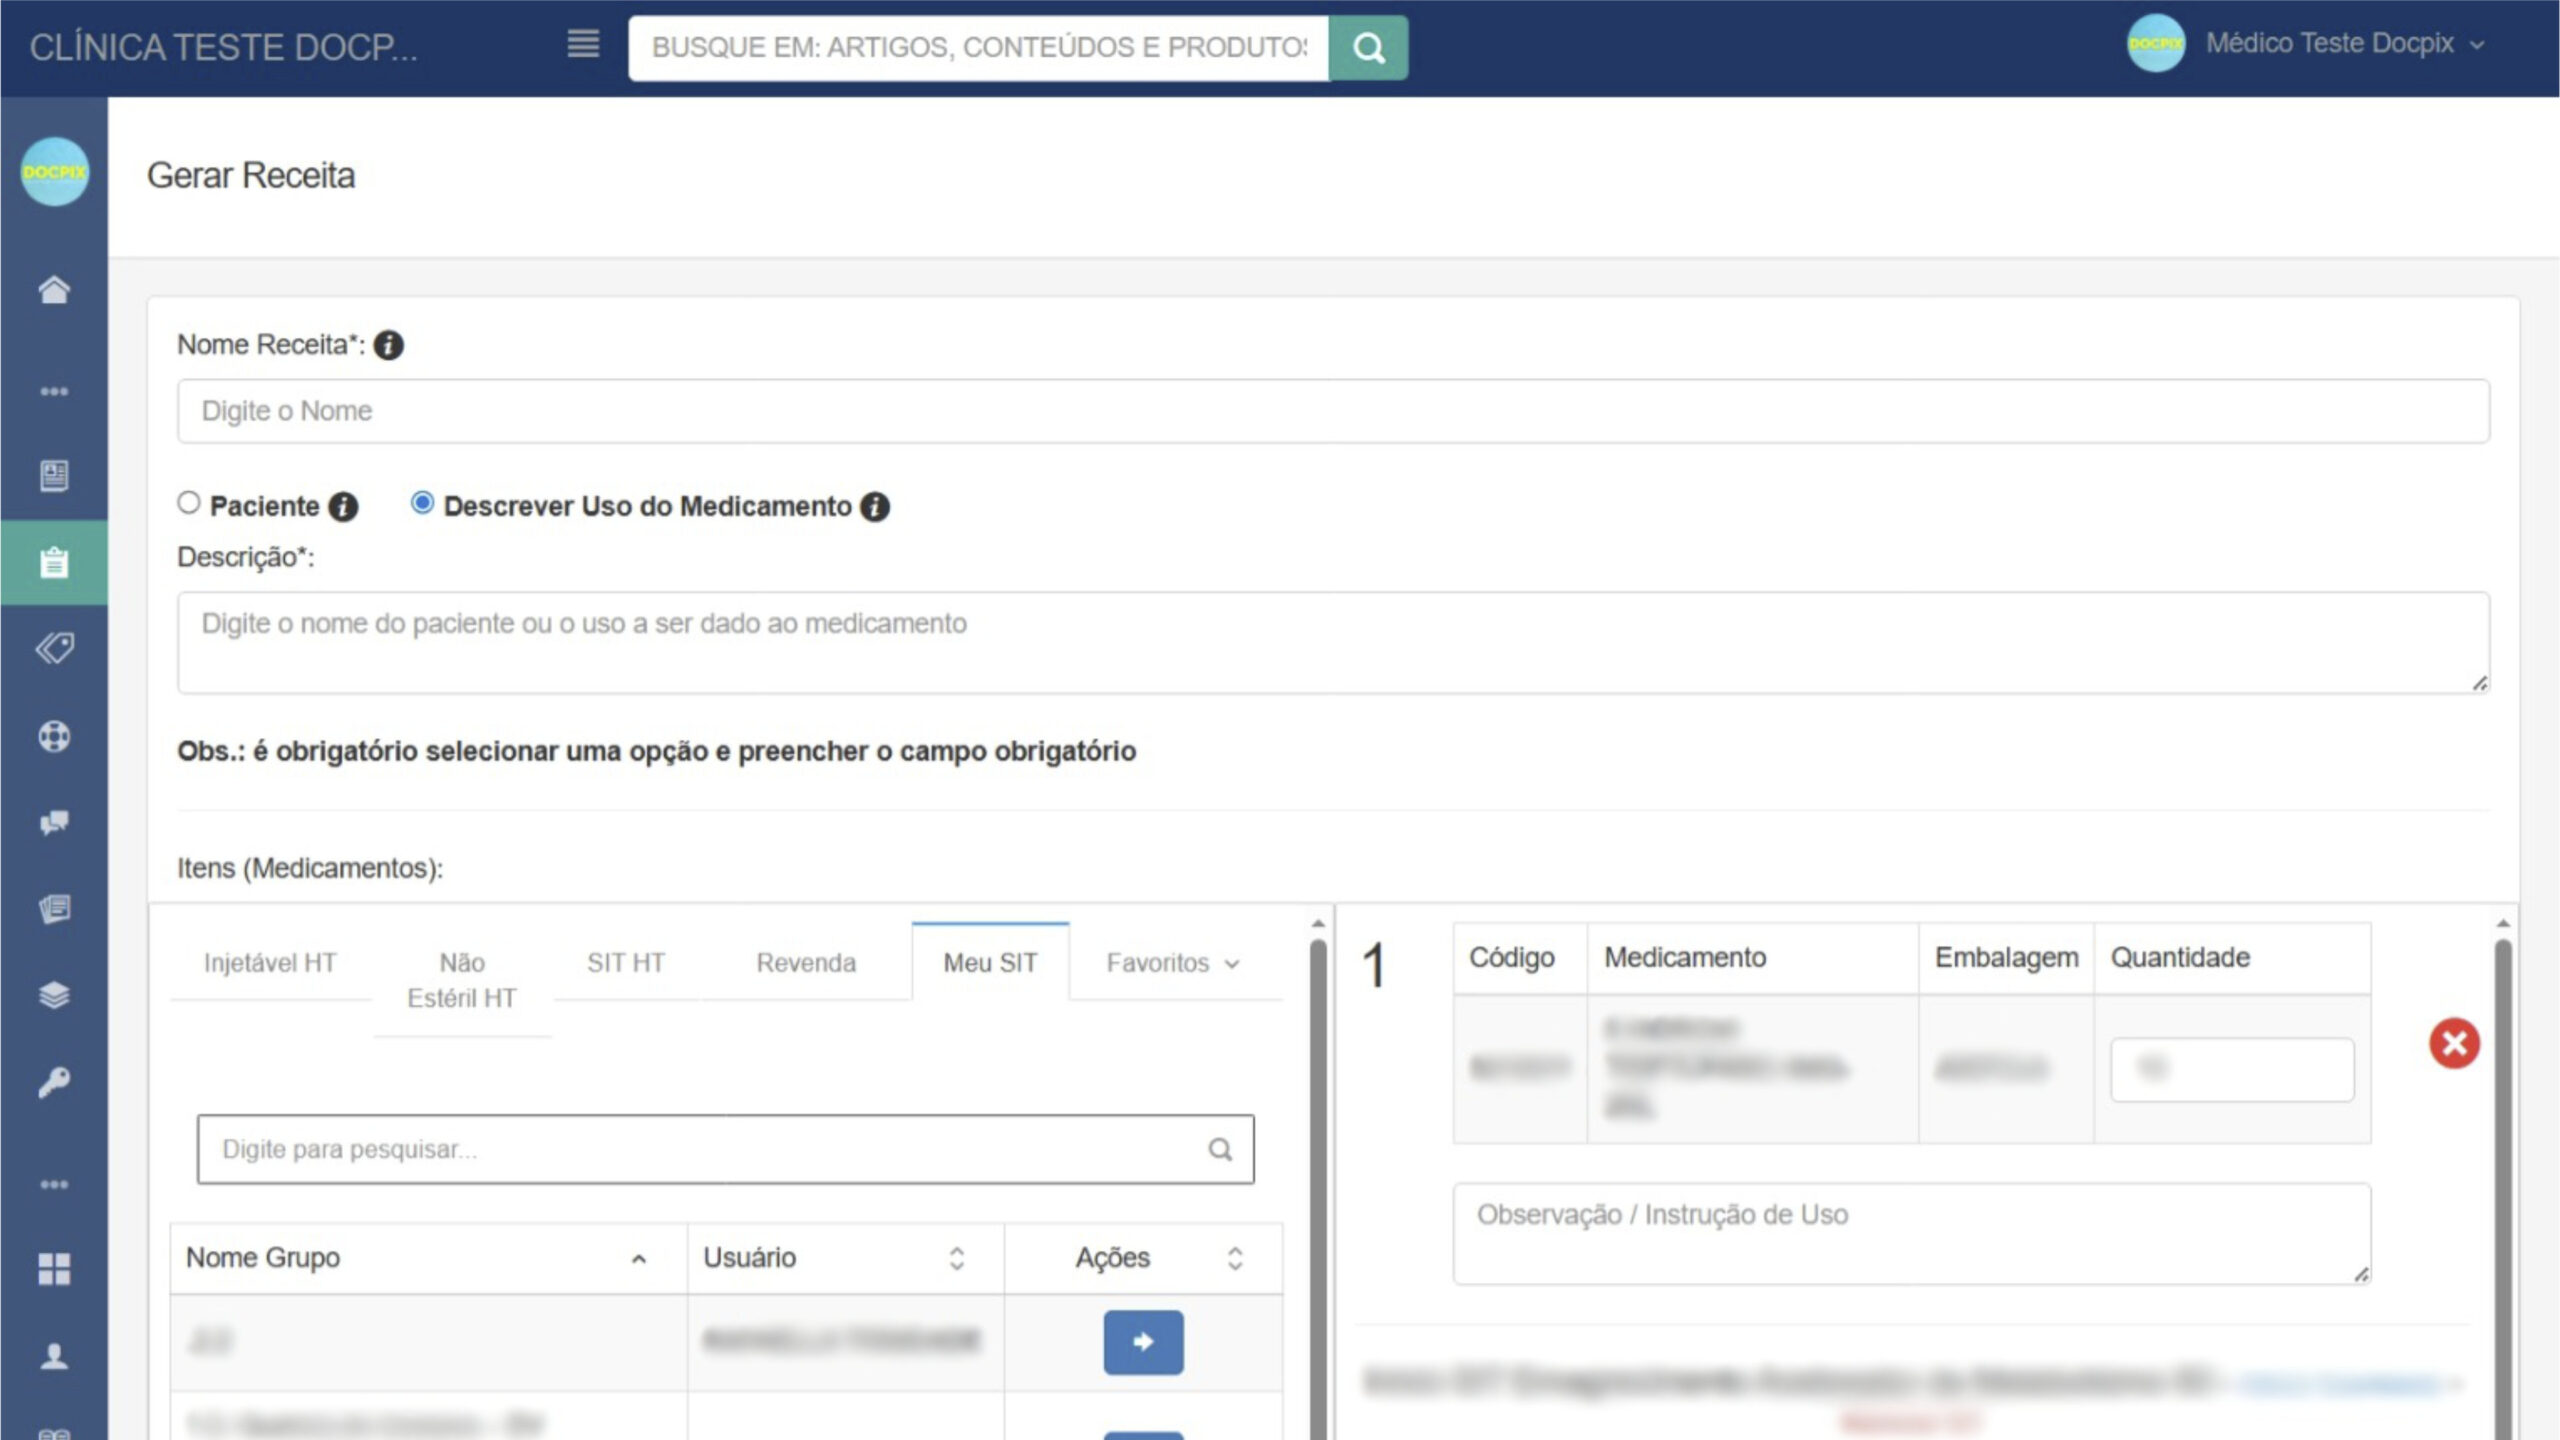Click the price tags sidebar icon
This screenshot has width=2560, height=1440.
pyautogui.click(x=54, y=648)
